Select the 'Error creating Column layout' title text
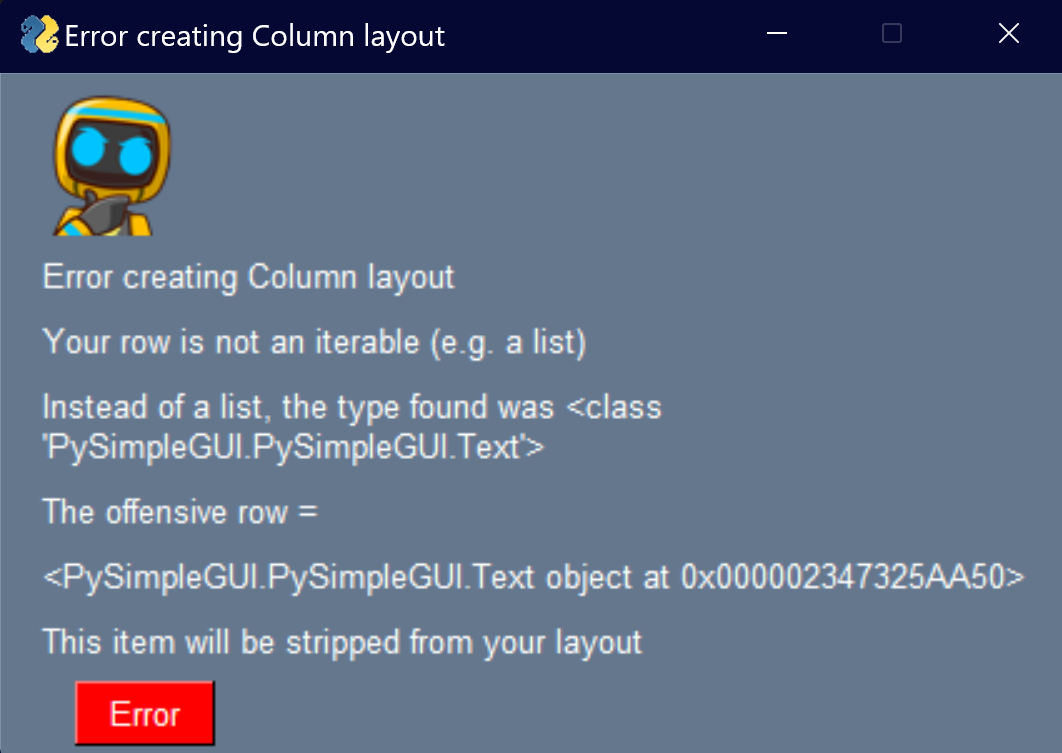1062x753 pixels. (x=247, y=277)
